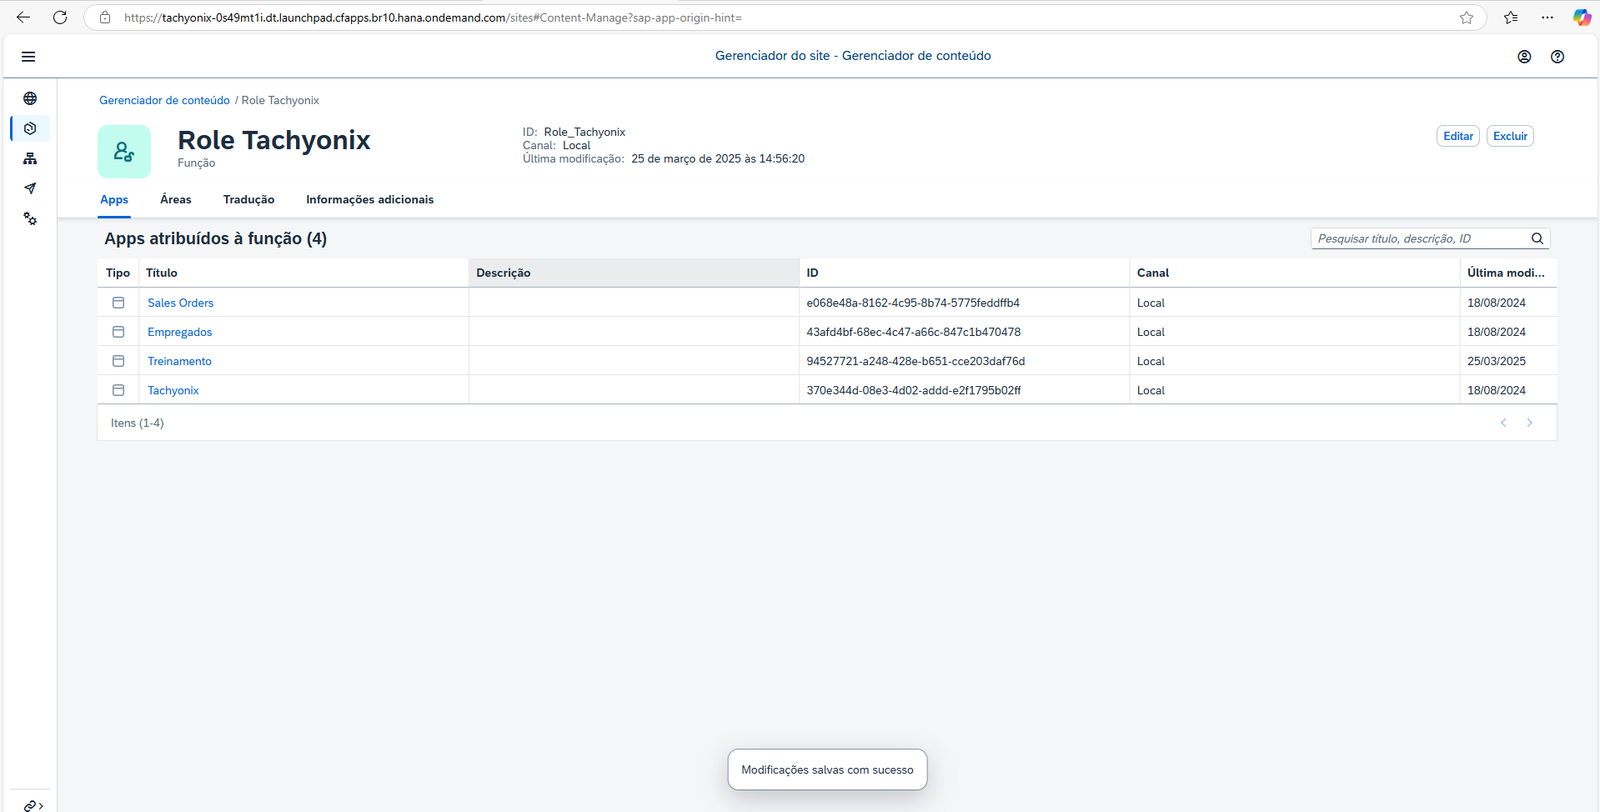Open the hamburger navigation menu
Screen dimensions: 1600x812
click(x=28, y=57)
